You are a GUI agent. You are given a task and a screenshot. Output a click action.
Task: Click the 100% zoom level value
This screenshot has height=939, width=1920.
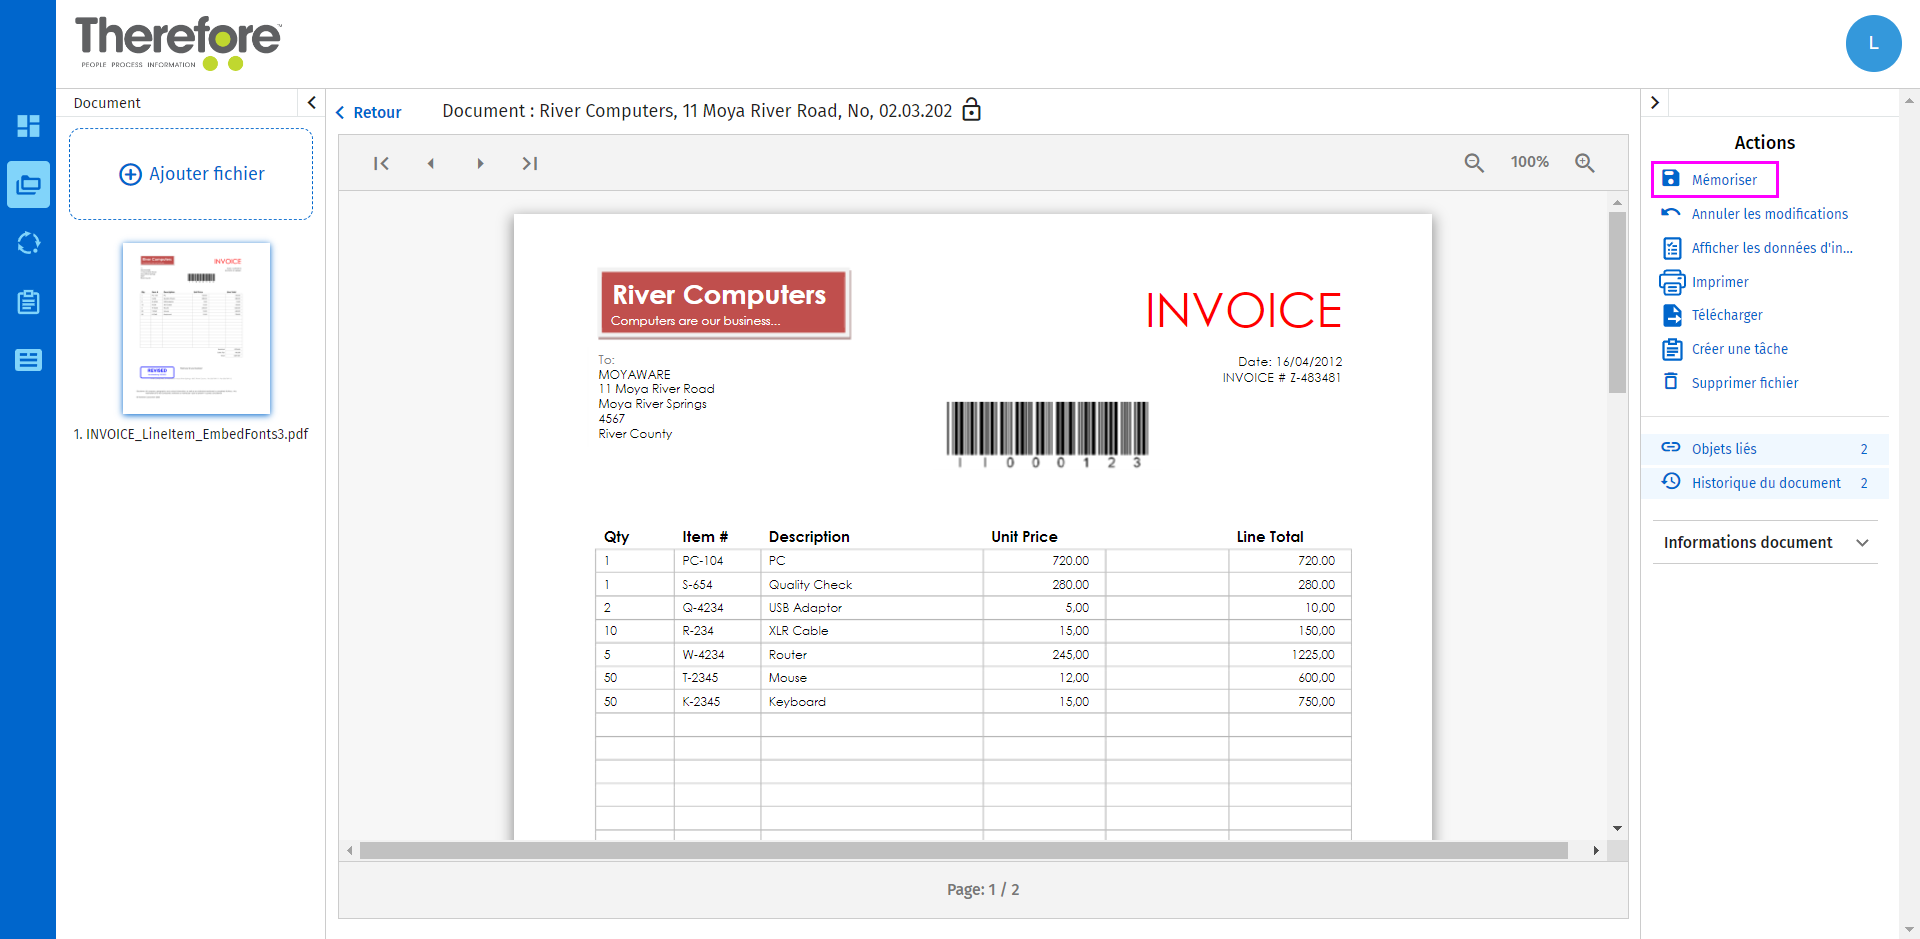tap(1530, 162)
